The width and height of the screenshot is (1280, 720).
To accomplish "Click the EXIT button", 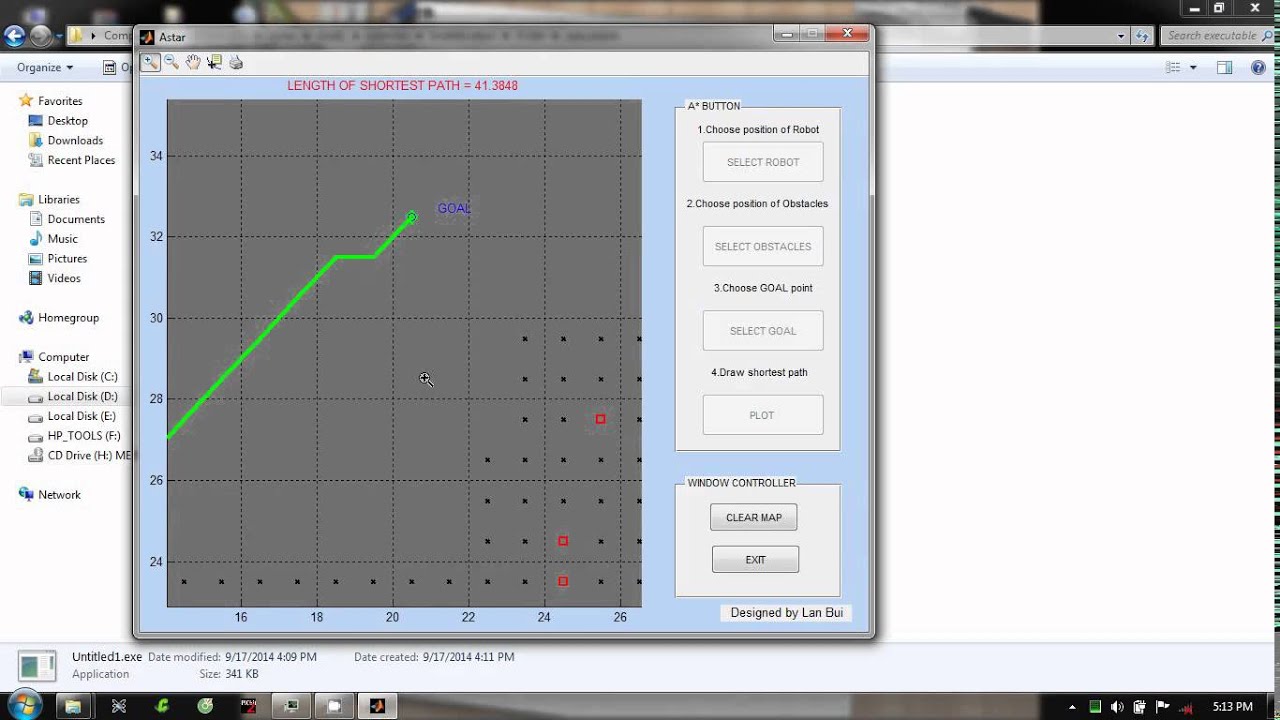I will coord(755,559).
